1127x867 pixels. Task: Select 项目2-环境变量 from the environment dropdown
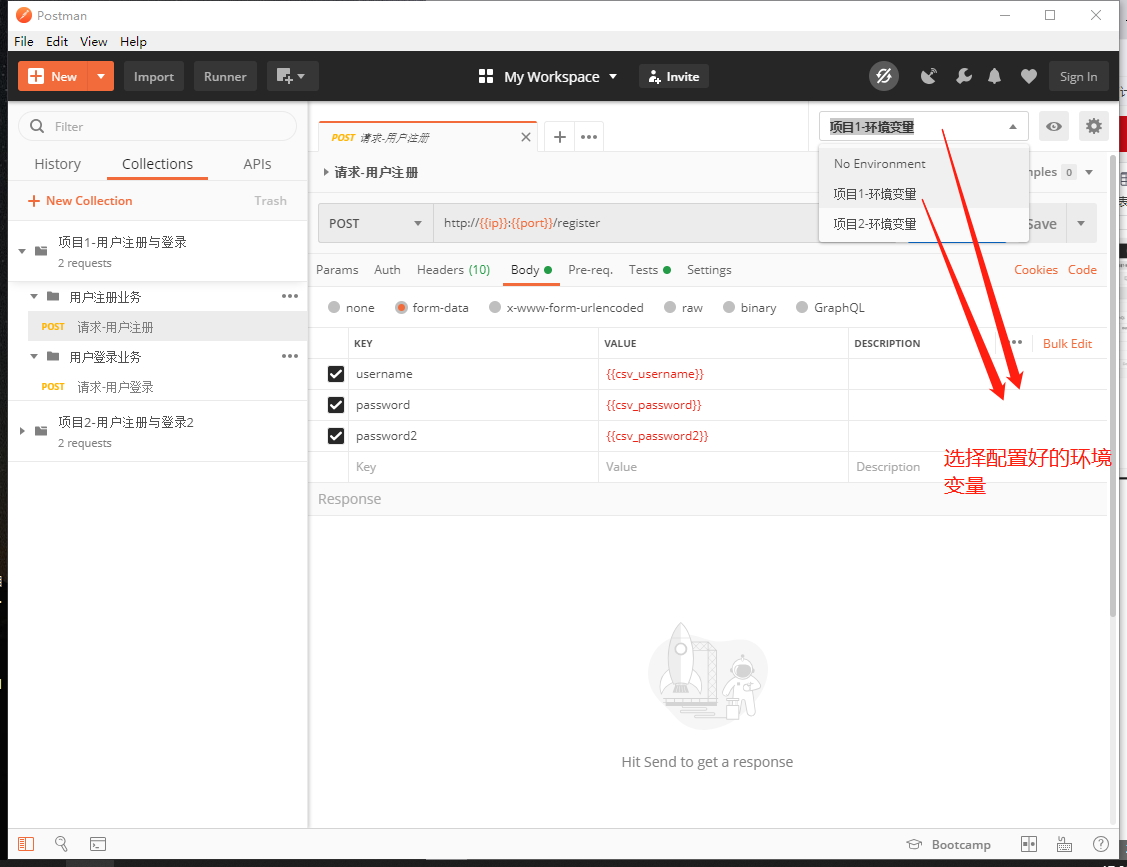(875, 223)
